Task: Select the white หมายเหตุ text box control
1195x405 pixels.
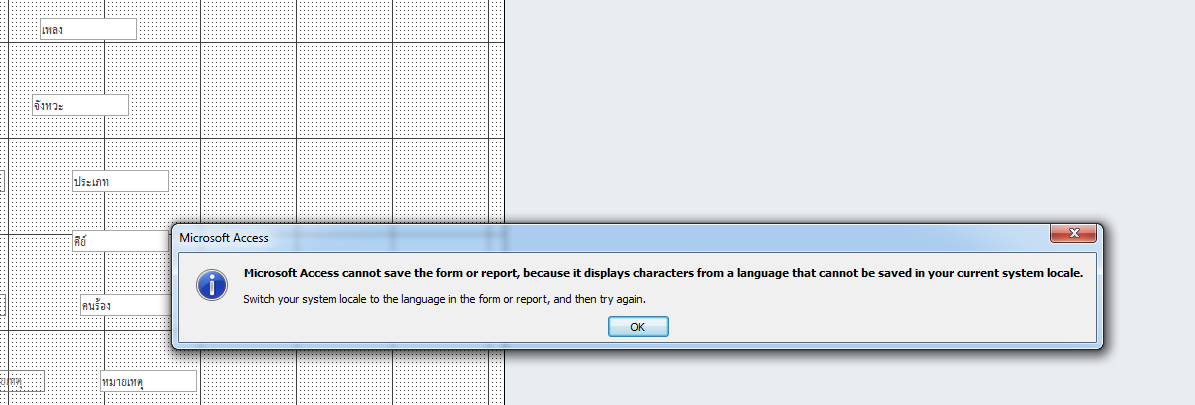Action: pyautogui.click(x=149, y=381)
